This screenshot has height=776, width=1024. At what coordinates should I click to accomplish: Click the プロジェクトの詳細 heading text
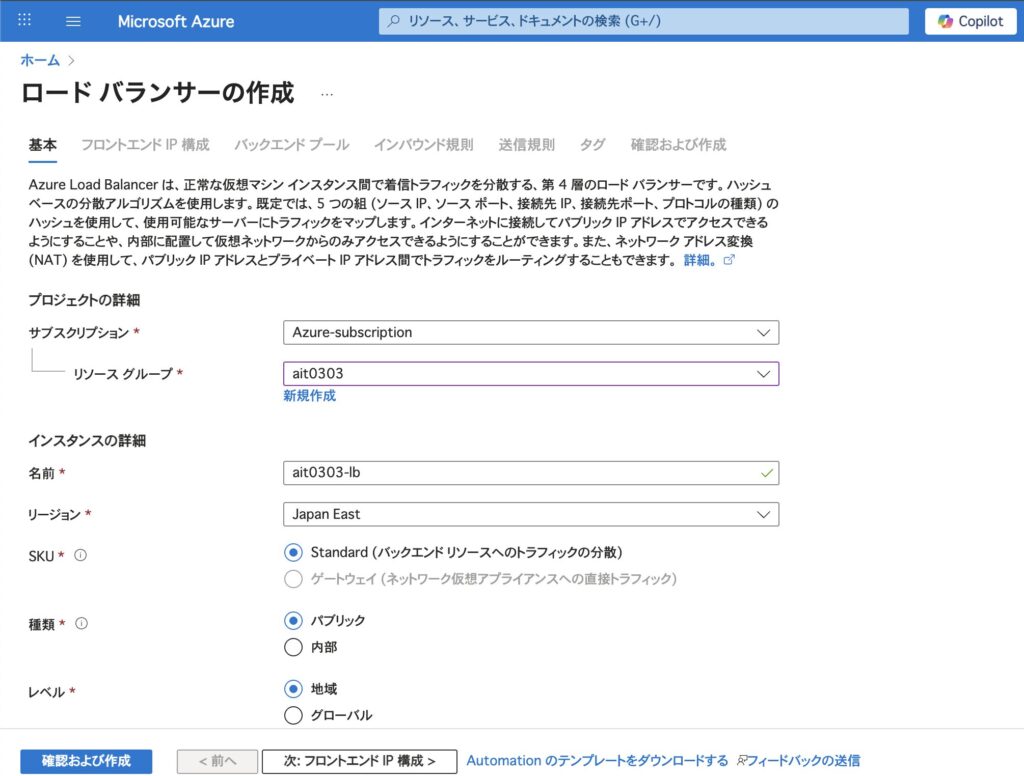click(84, 300)
